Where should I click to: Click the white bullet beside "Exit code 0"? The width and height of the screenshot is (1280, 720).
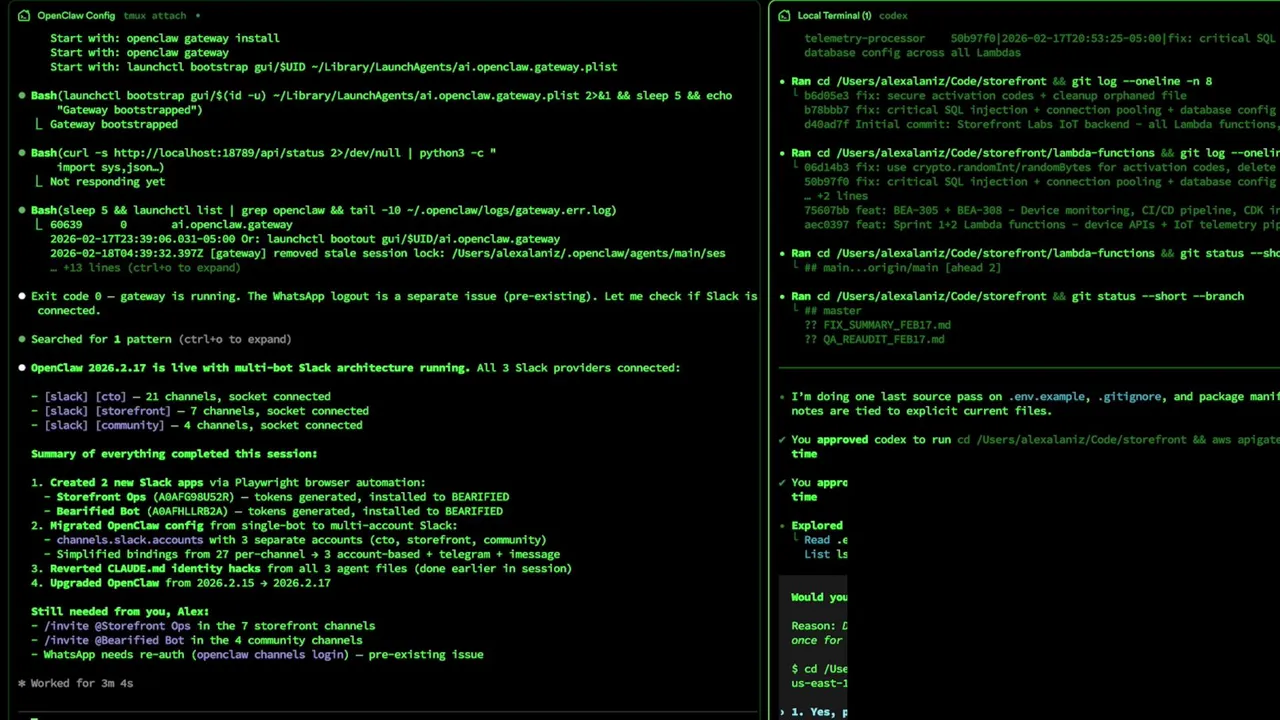pyautogui.click(x=22, y=296)
